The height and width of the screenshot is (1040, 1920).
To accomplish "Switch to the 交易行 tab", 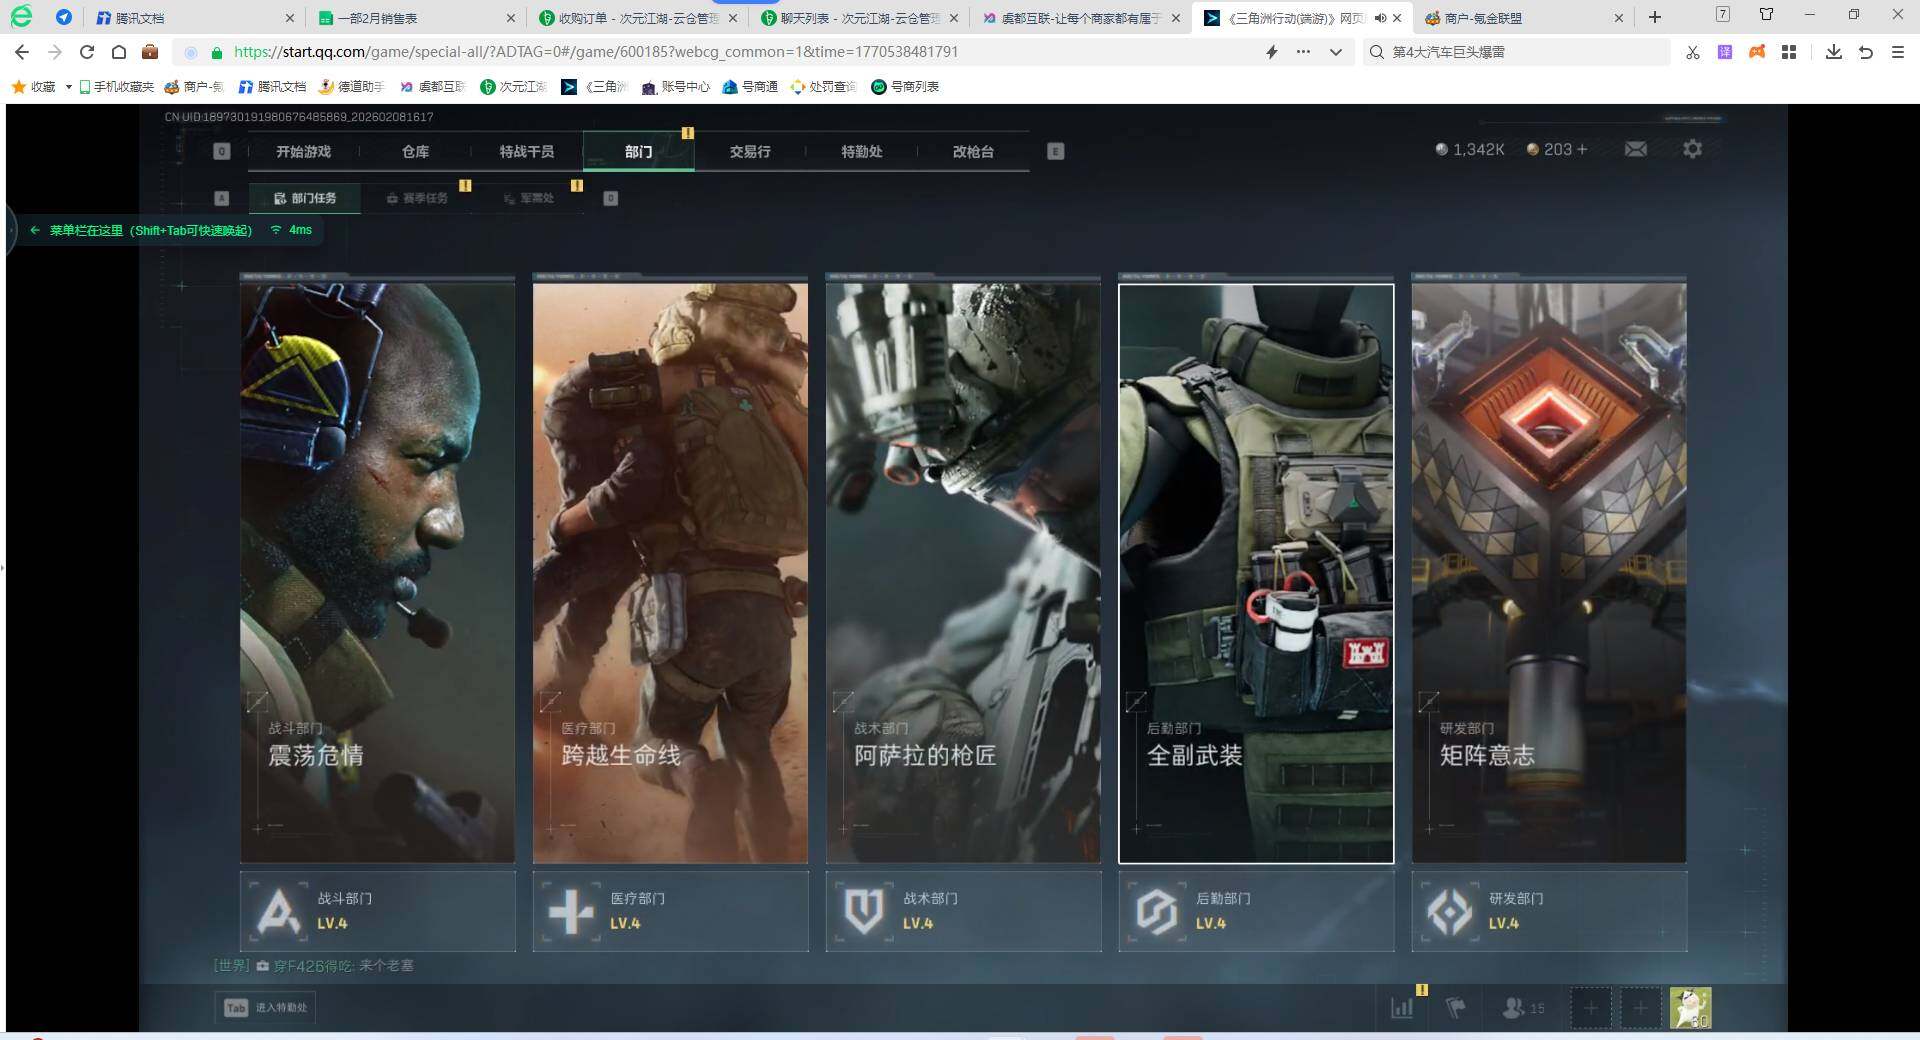I will 749,152.
